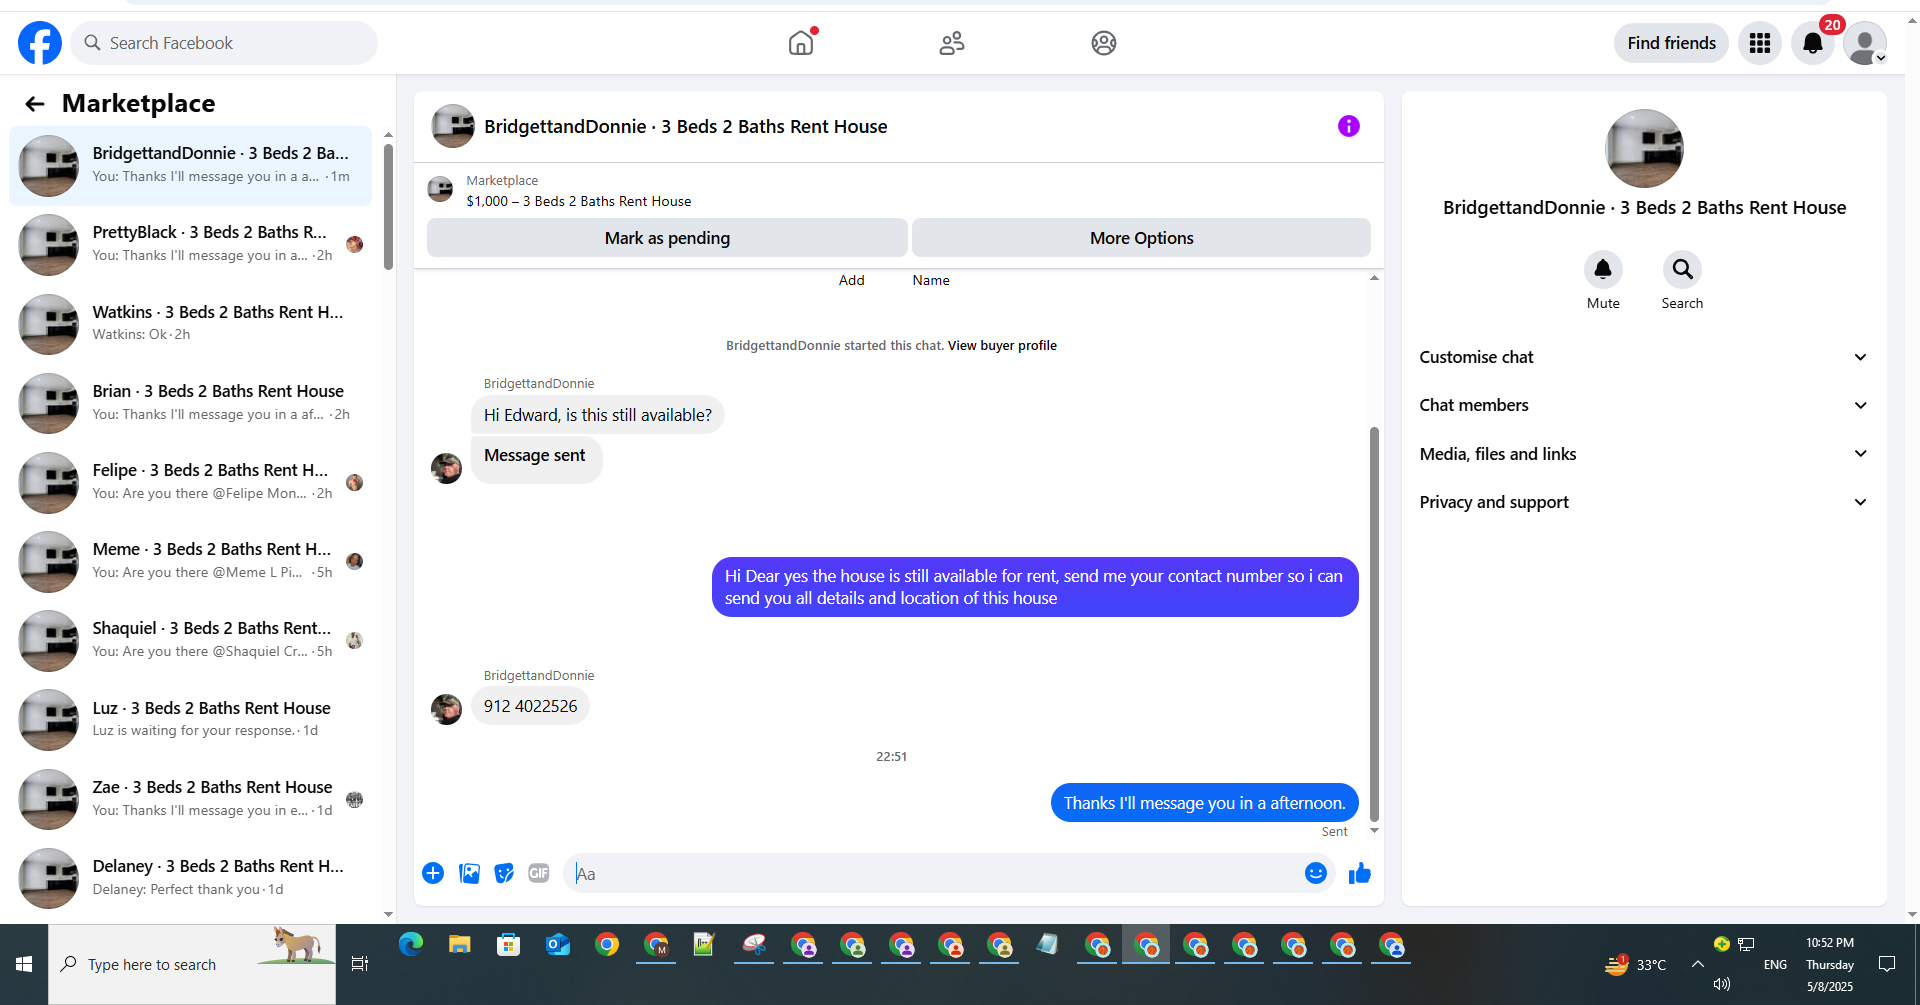
Task: Open the Groups icon in the top navigation
Action: point(1104,43)
